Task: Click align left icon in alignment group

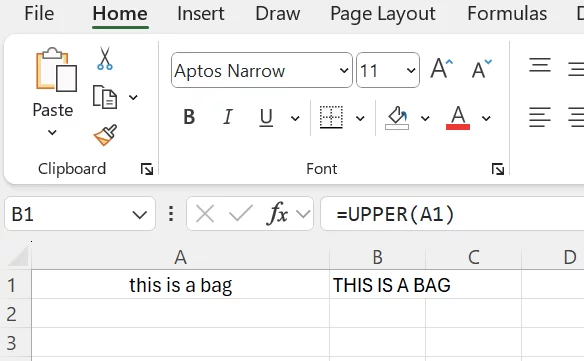Action: (x=540, y=117)
